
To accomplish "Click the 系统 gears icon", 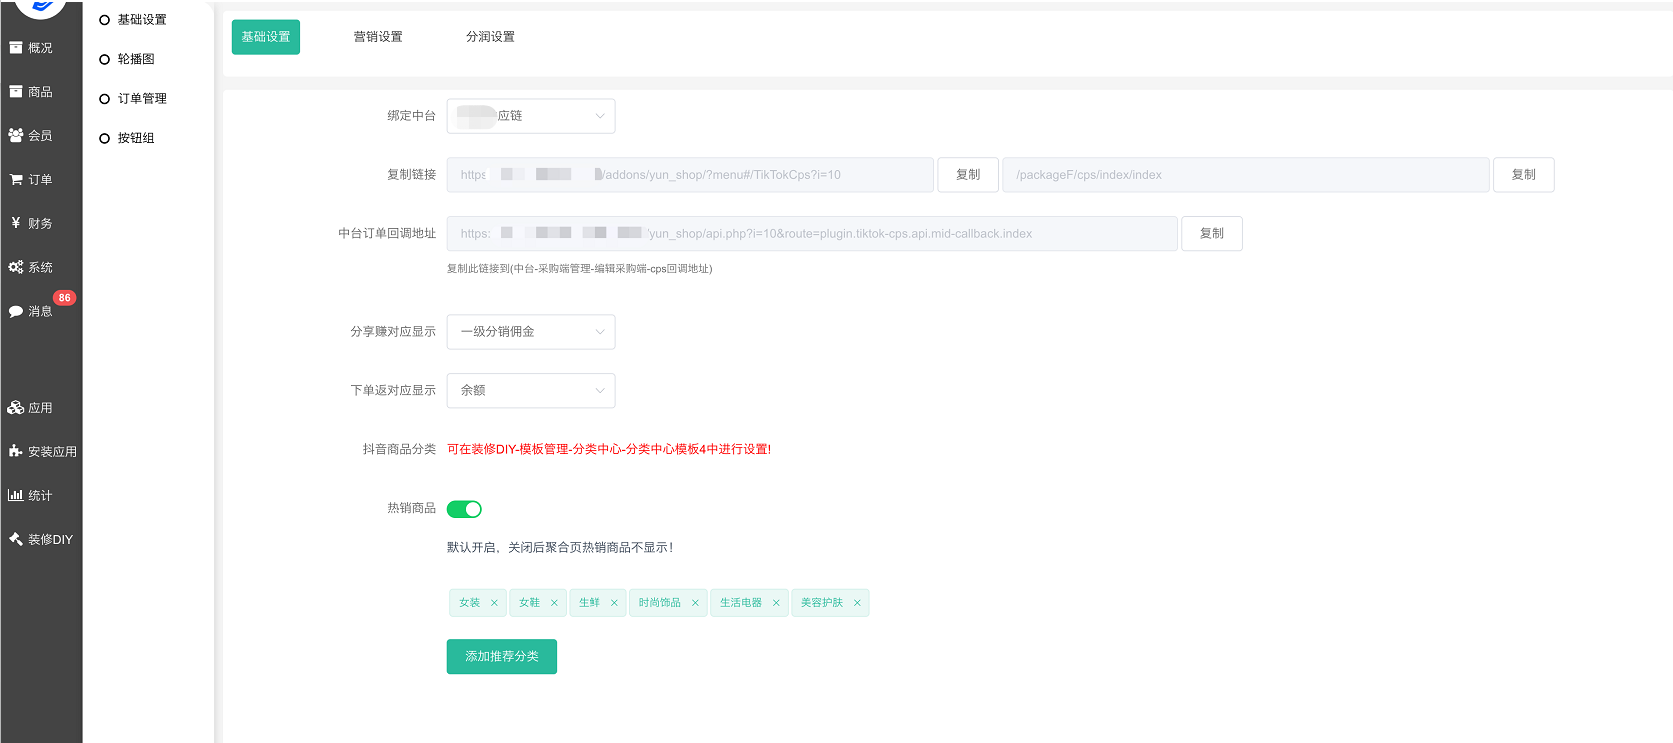I will (x=16, y=267).
